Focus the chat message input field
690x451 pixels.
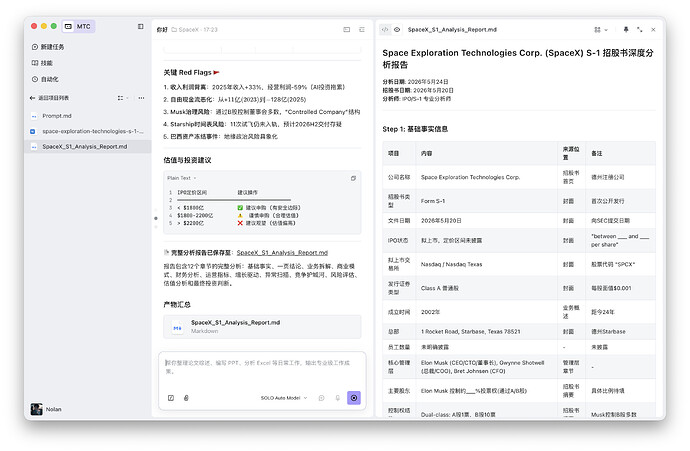262,367
